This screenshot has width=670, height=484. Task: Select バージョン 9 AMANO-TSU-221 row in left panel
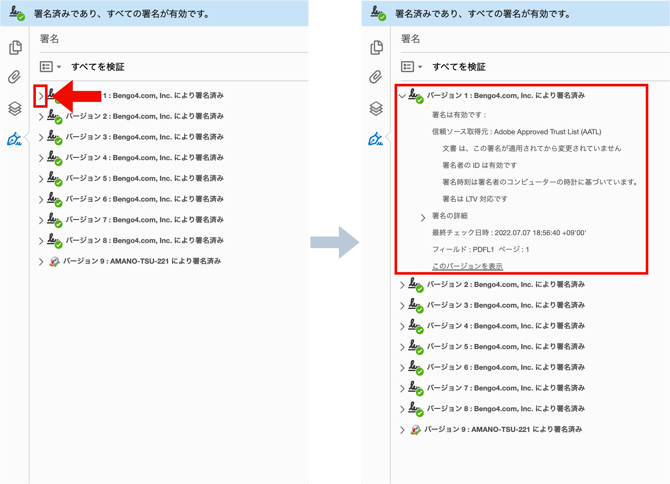(142, 261)
